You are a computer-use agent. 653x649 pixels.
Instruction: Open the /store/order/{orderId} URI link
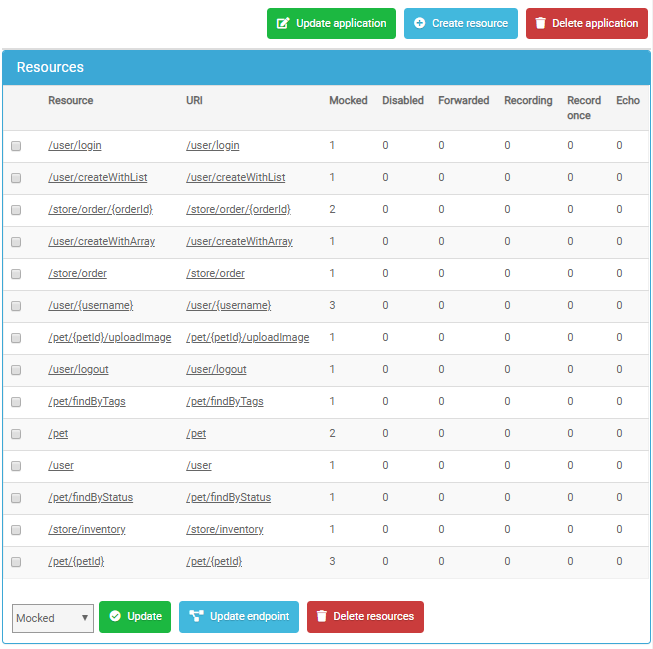tap(239, 209)
